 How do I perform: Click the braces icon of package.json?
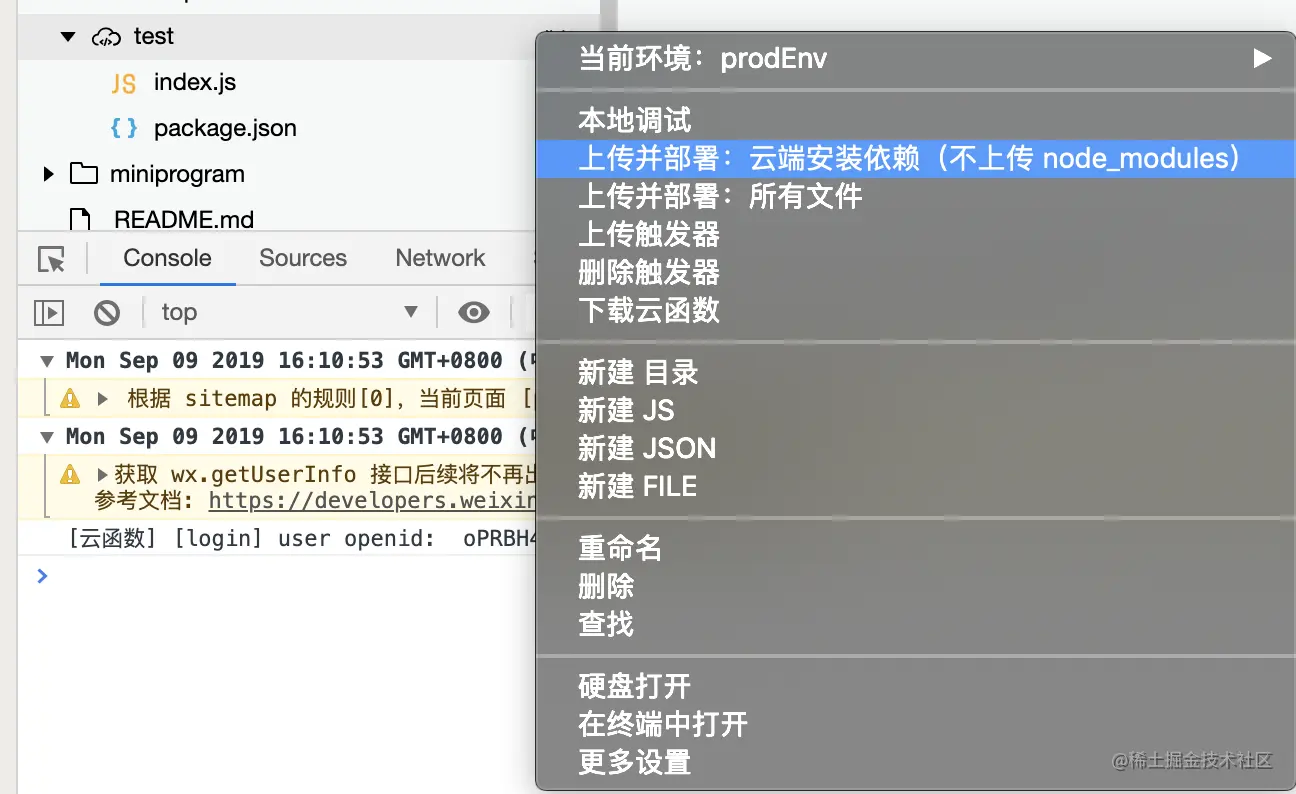(x=124, y=128)
